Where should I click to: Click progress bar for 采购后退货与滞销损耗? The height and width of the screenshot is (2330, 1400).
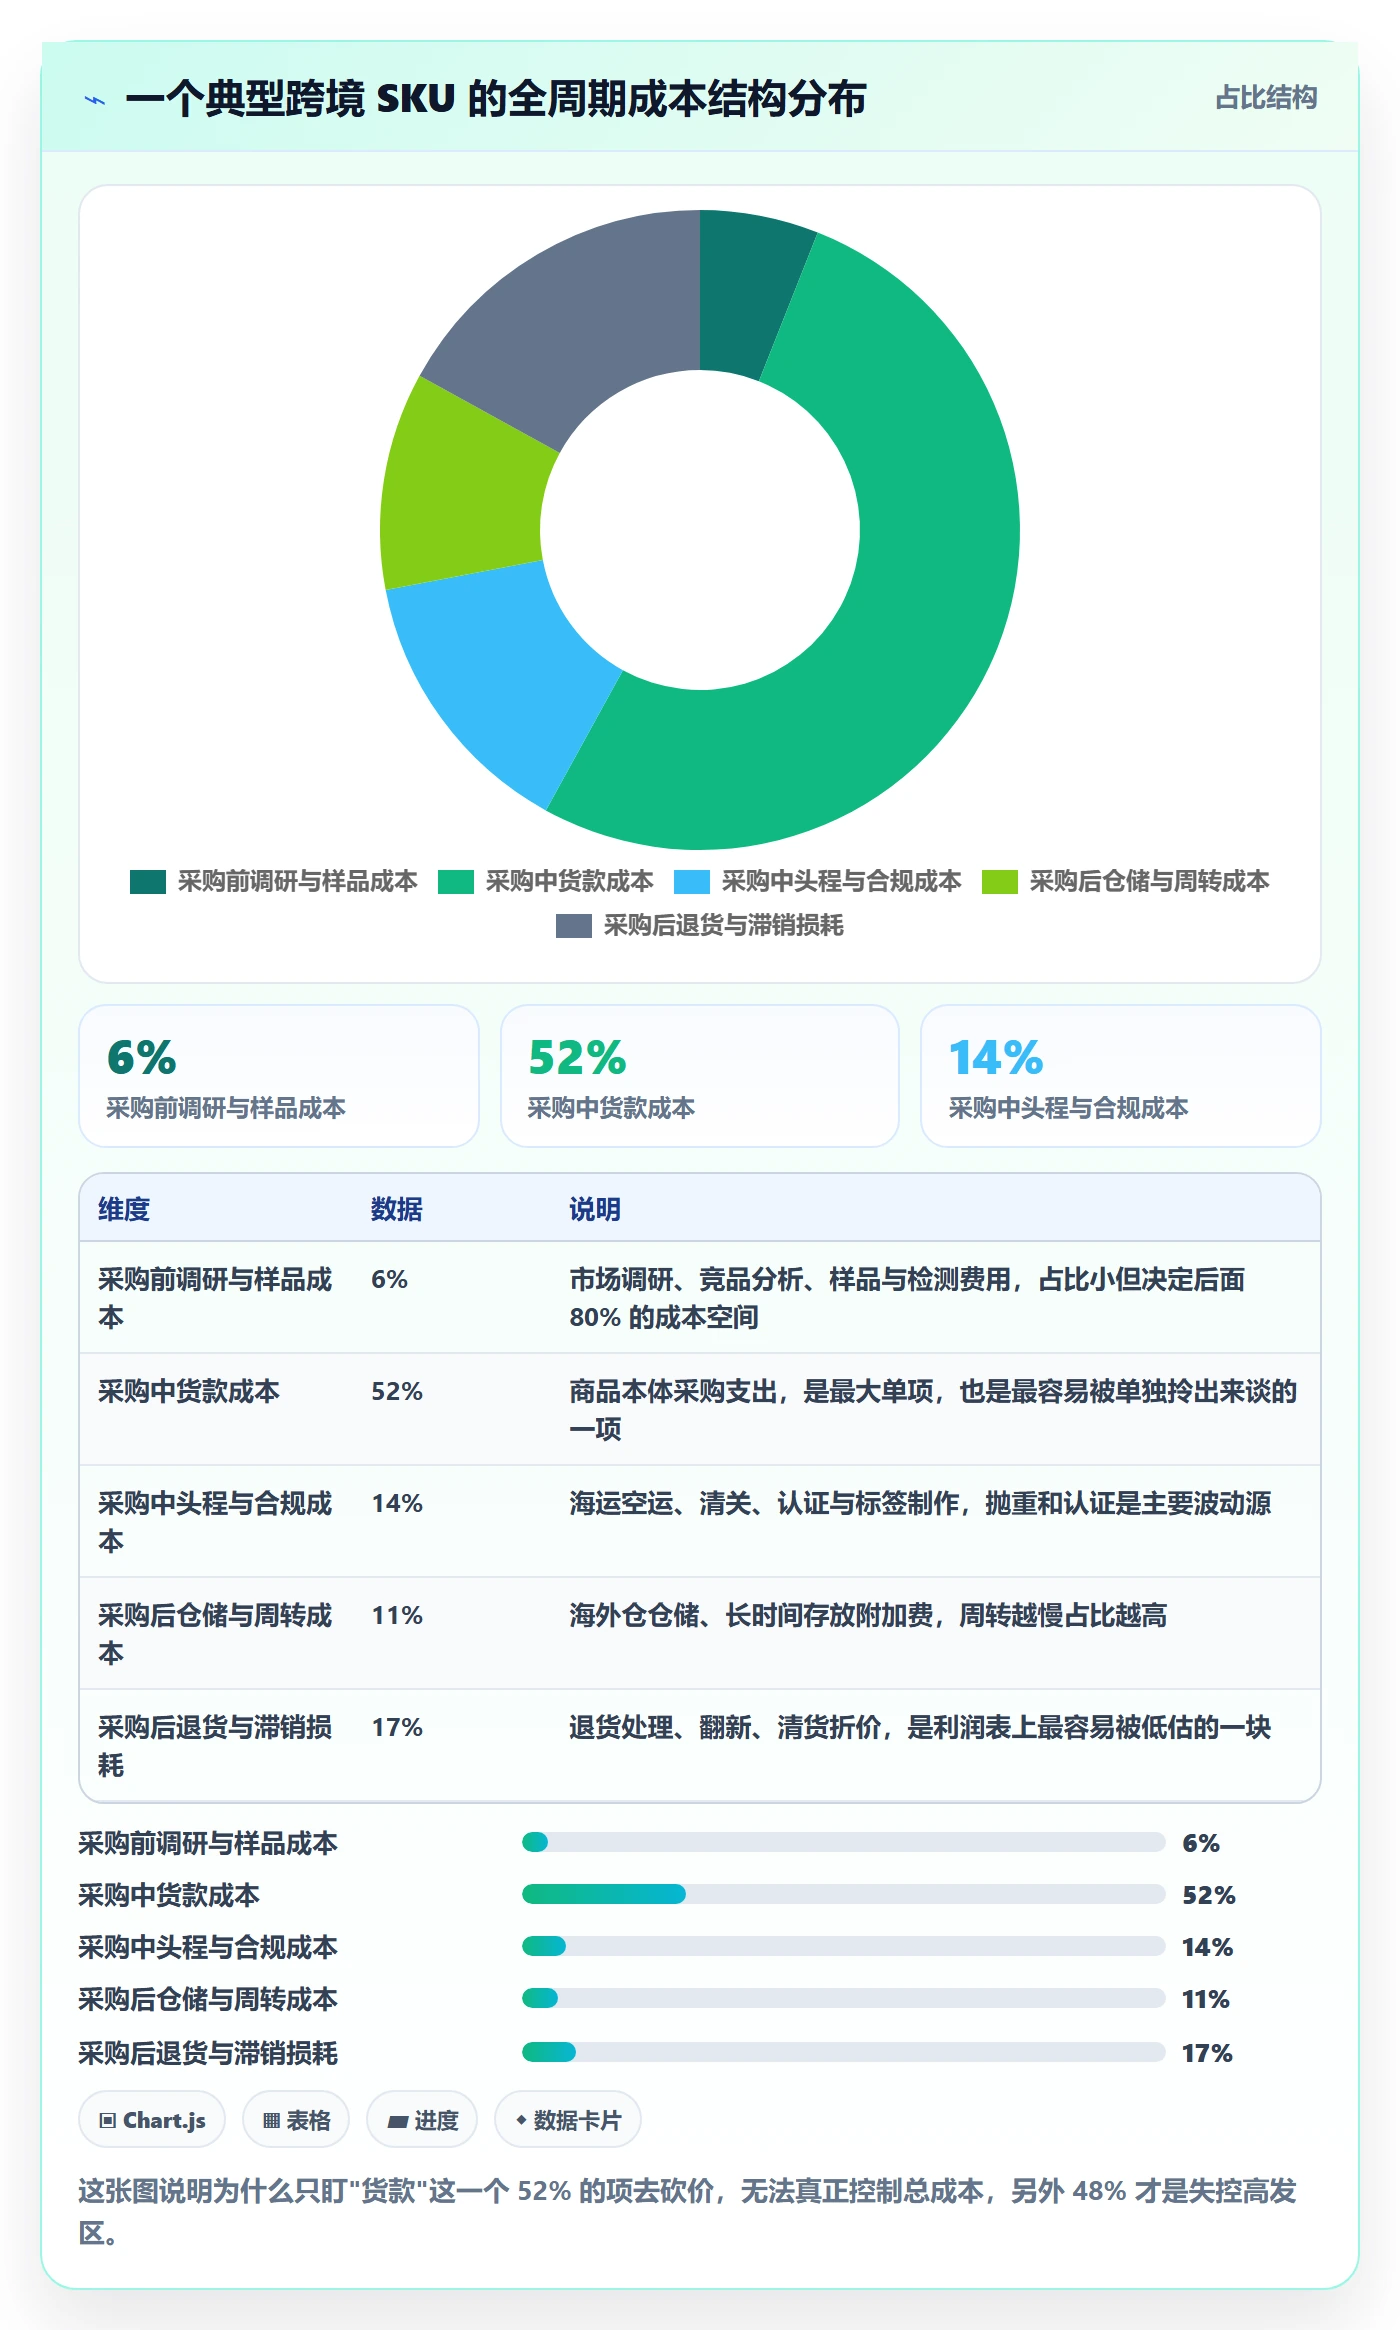844,2052
